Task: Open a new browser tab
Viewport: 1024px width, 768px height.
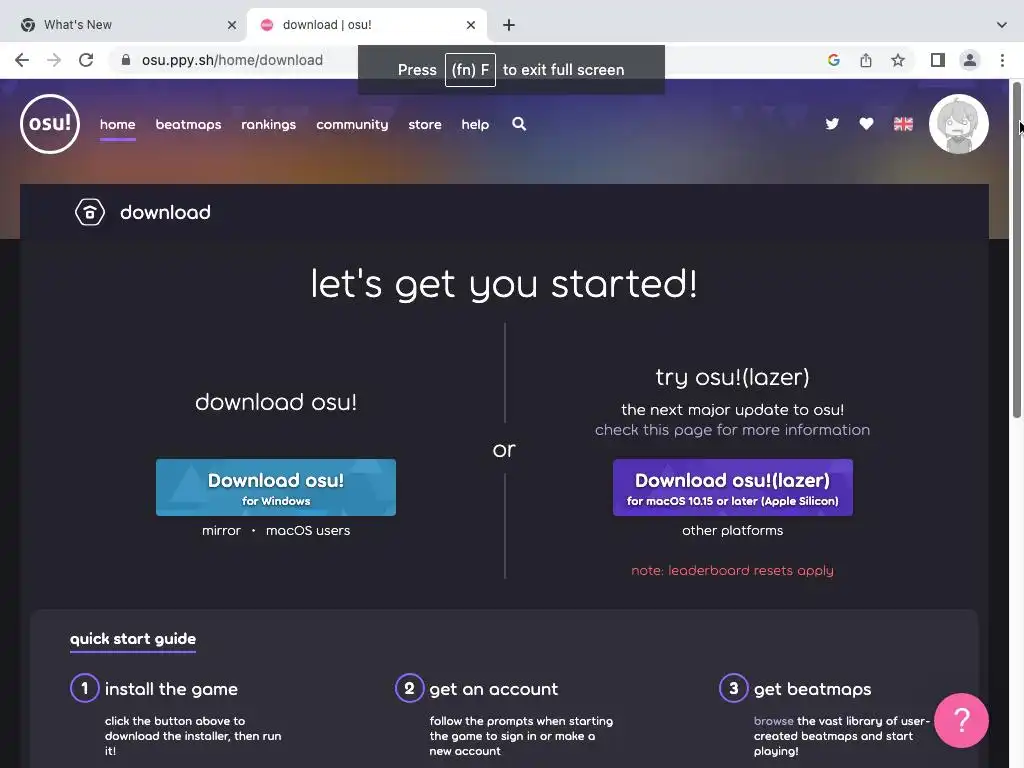Action: pyautogui.click(x=509, y=25)
